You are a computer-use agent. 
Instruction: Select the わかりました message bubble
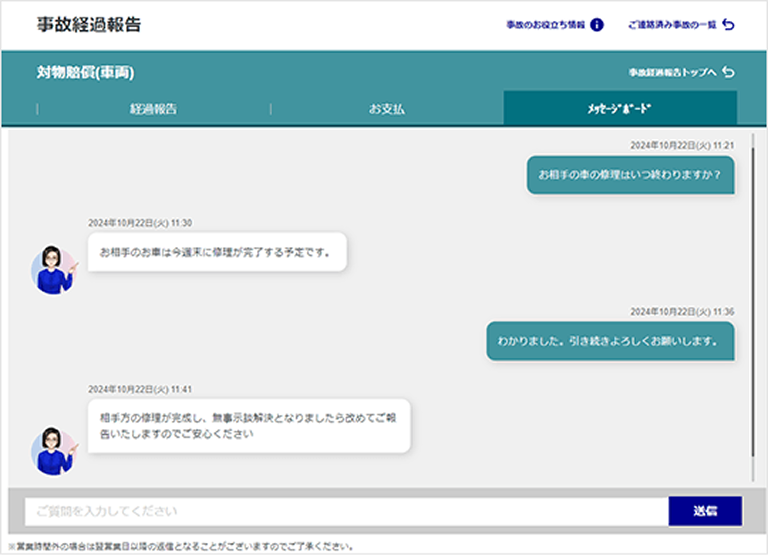[x=609, y=341]
